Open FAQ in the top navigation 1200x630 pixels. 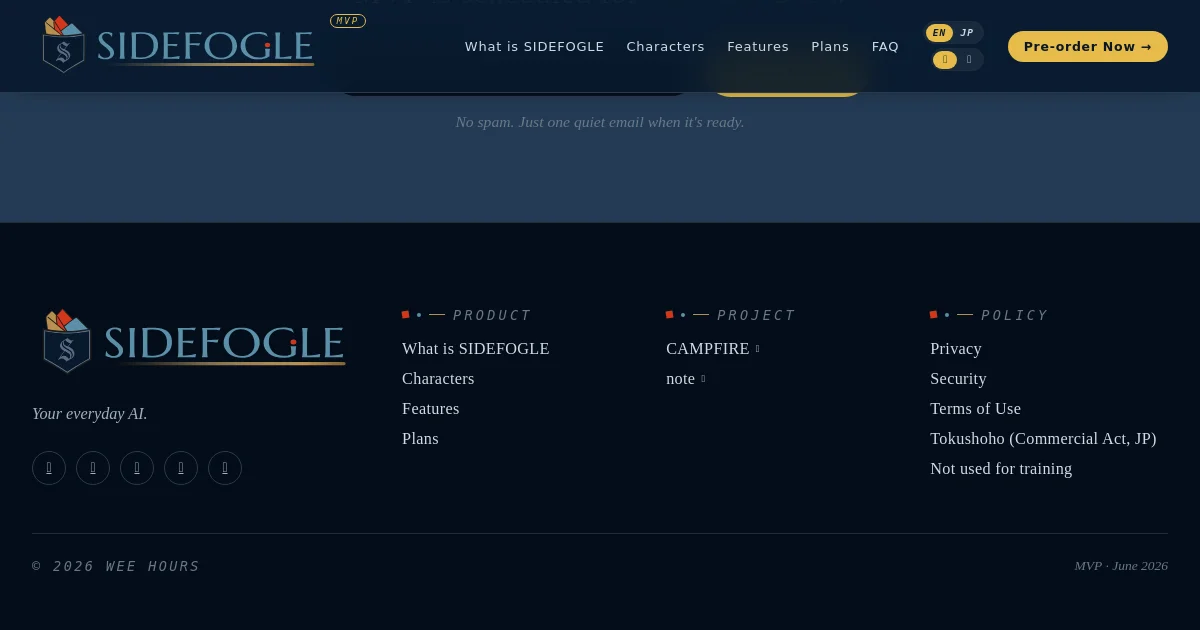[885, 47]
